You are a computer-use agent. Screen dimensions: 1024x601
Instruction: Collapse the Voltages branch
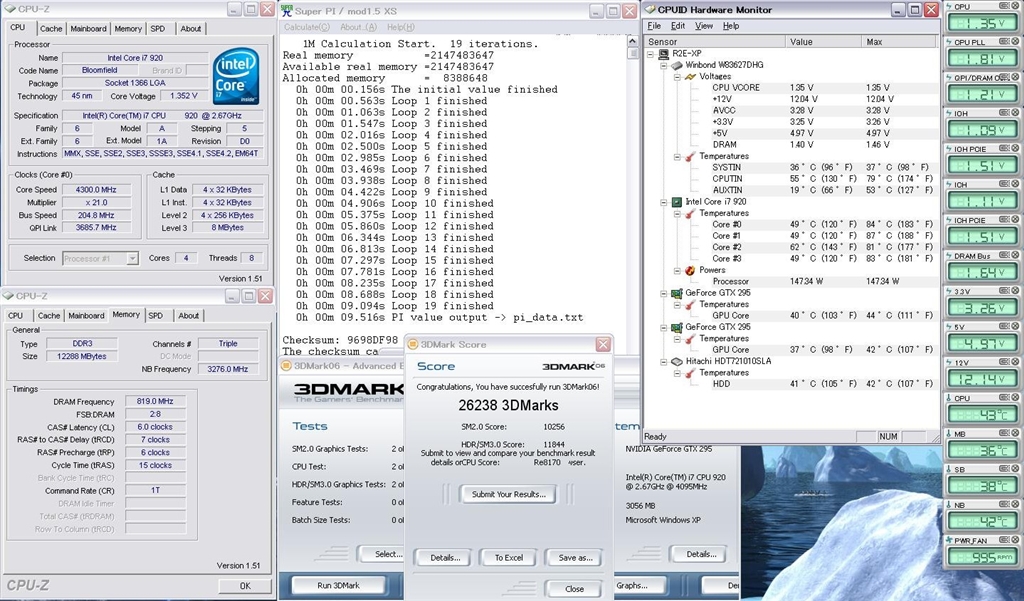pos(677,77)
